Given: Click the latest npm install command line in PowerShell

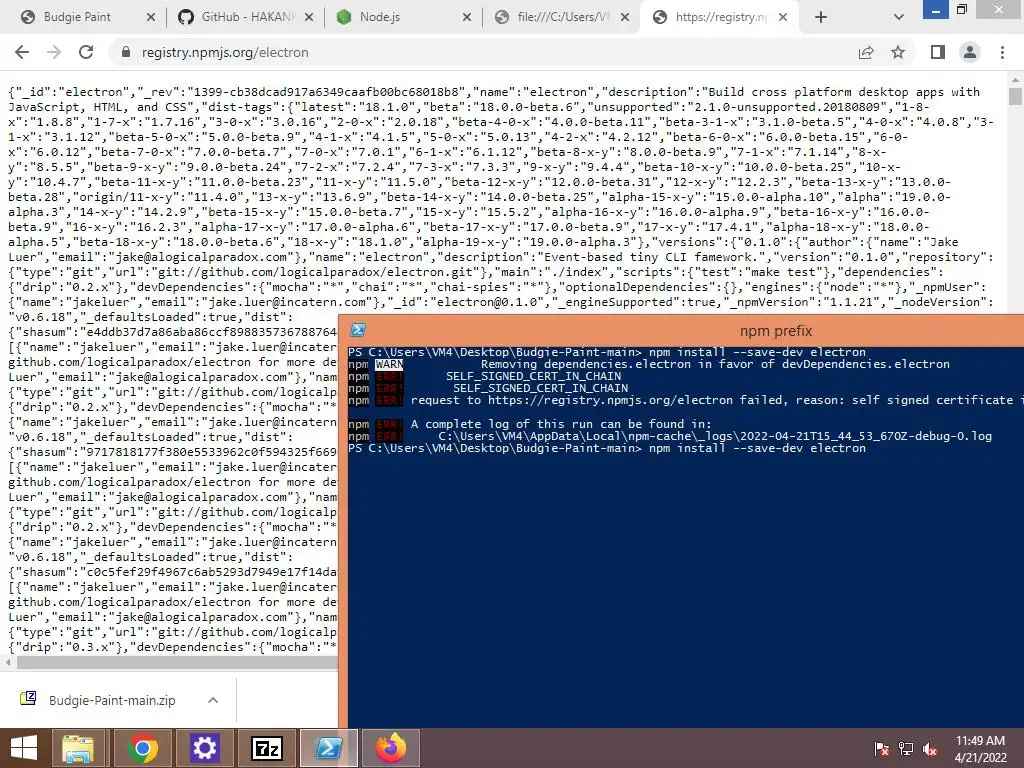Looking at the screenshot, I should pos(607,448).
